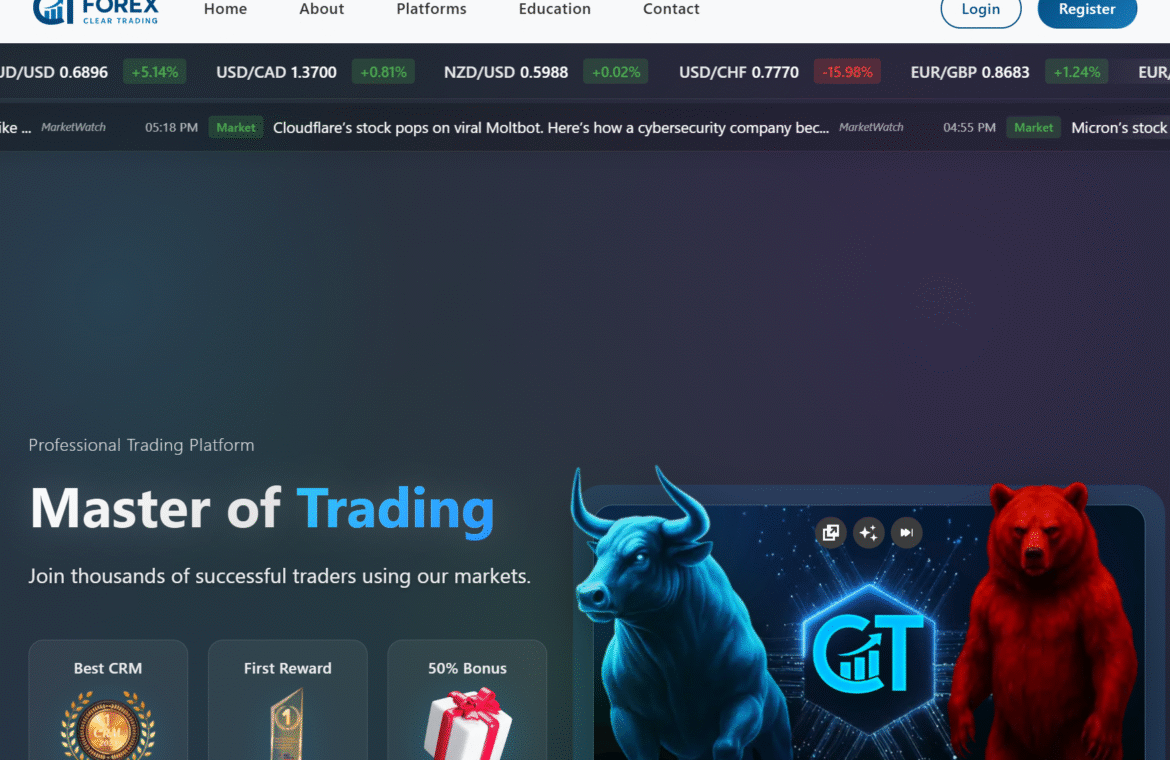Click the Best CRM medal icon

(108, 726)
